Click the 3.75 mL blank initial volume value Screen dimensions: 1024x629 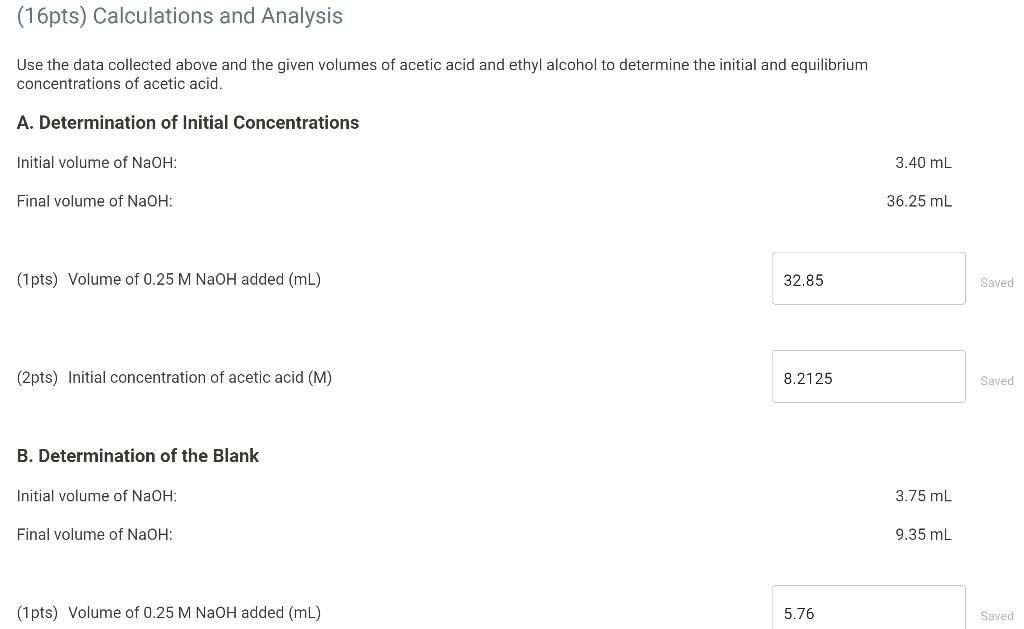tap(923, 495)
